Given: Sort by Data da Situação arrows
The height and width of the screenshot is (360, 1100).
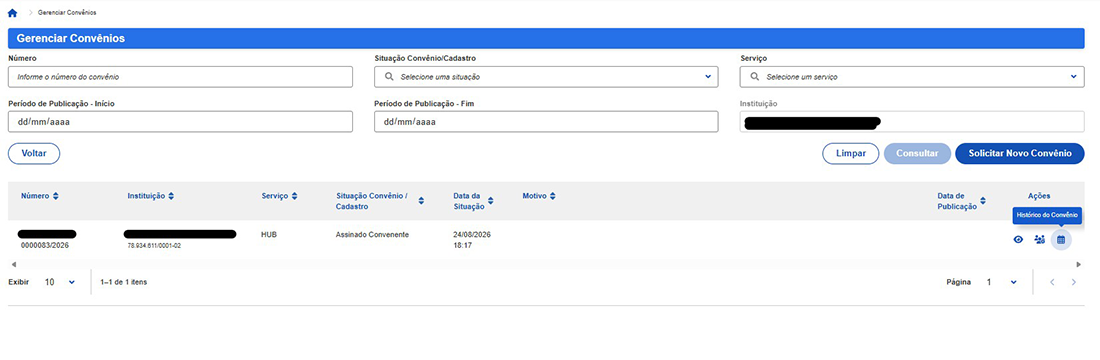Looking at the screenshot, I should click(x=490, y=201).
